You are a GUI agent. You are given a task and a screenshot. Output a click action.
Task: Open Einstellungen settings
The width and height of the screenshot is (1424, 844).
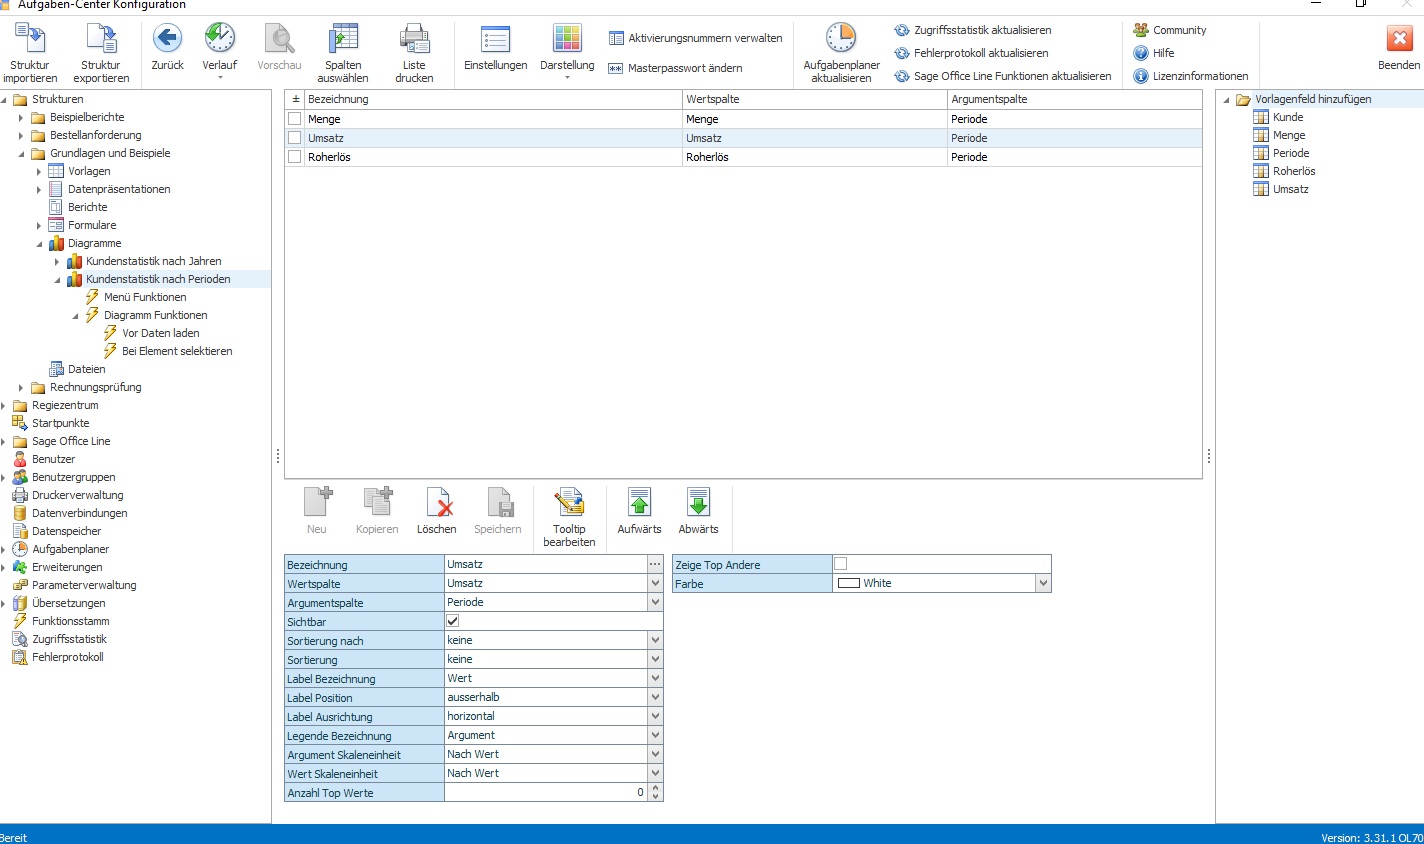495,39
